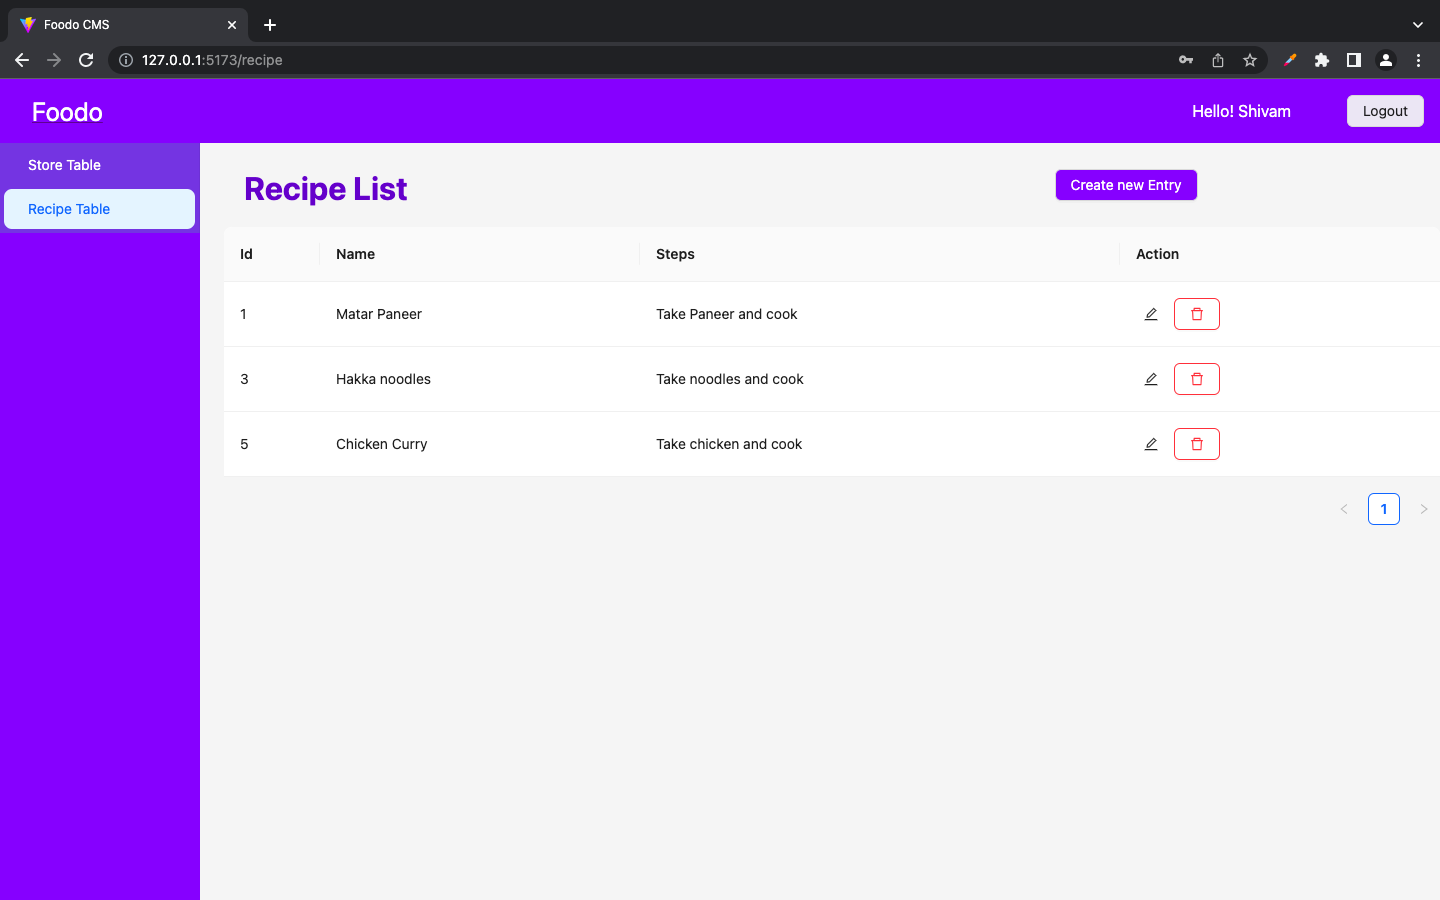Click the Id cell of Chicken Curry row
Viewport: 1440px width, 900px height.
[272, 444]
